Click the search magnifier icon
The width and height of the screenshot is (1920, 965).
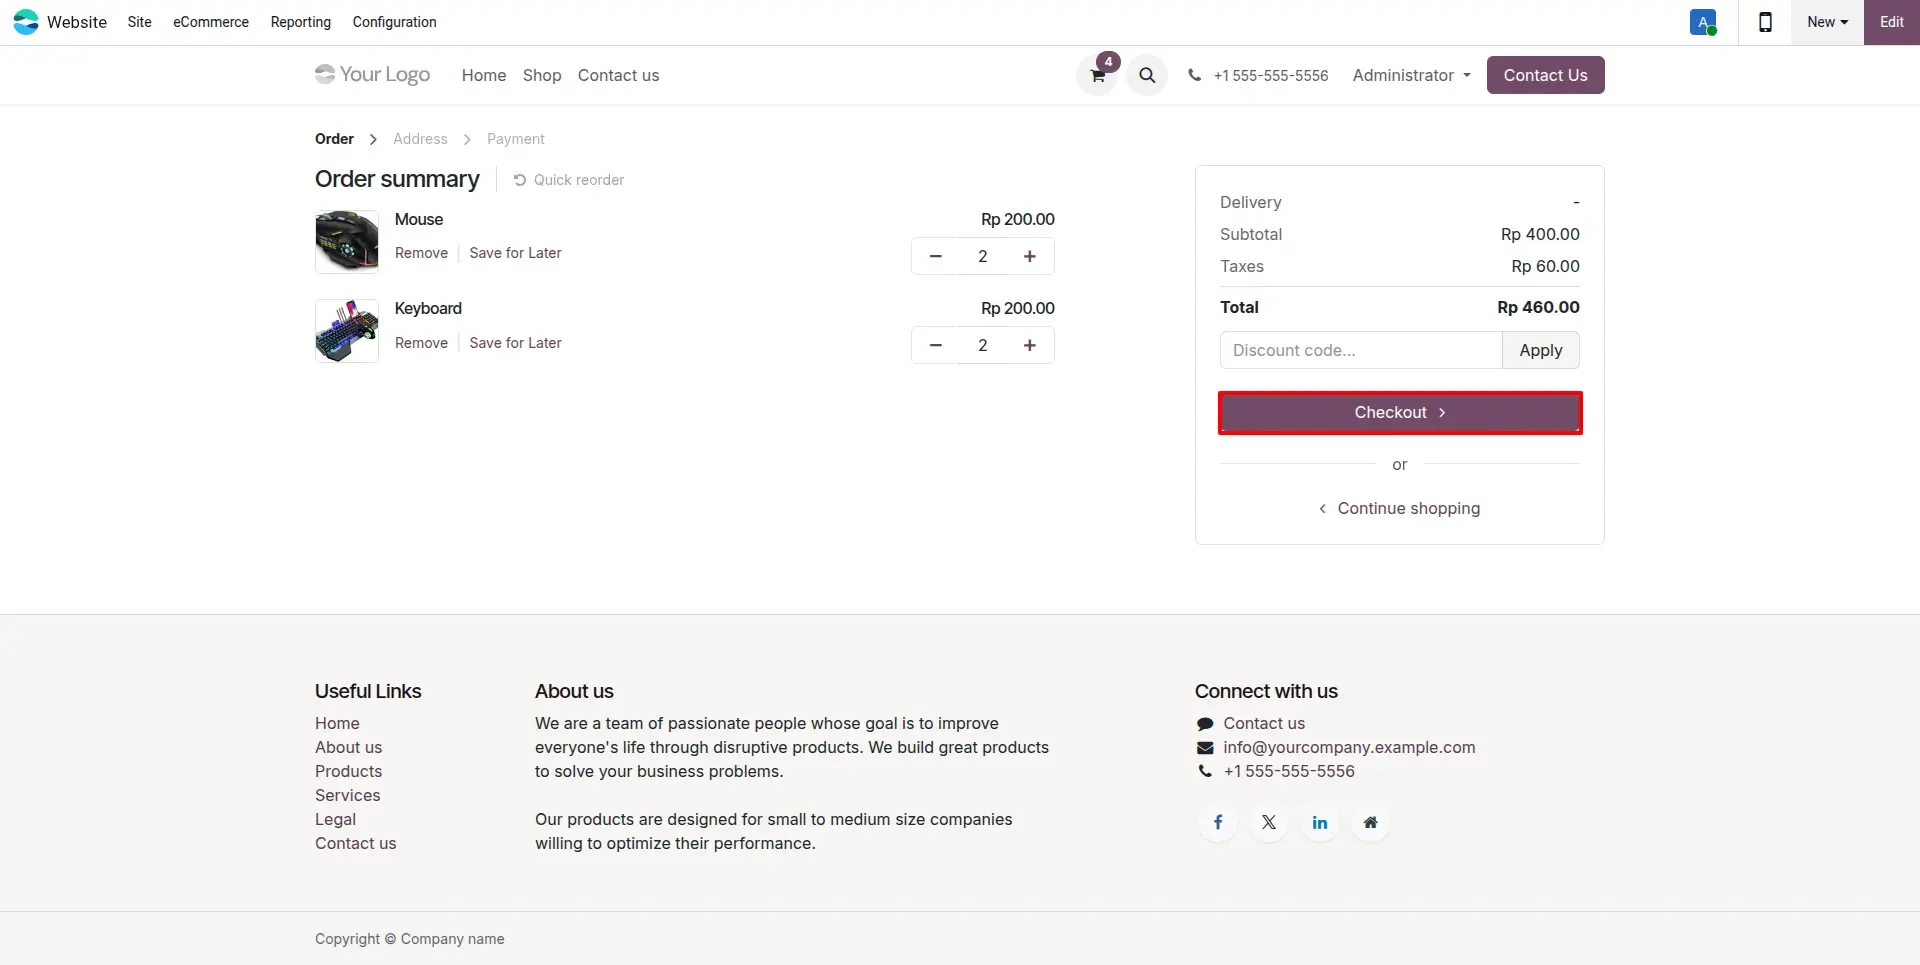tap(1147, 75)
